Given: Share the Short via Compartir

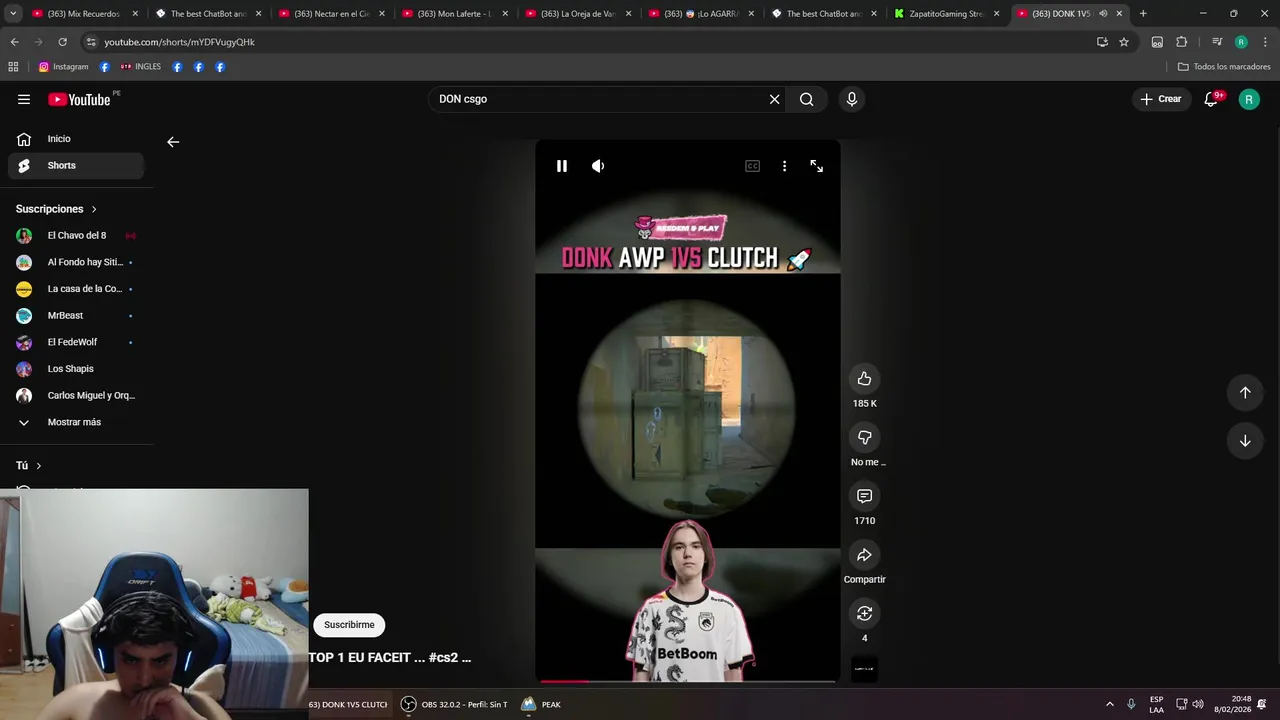Looking at the screenshot, I should [864, 555].
